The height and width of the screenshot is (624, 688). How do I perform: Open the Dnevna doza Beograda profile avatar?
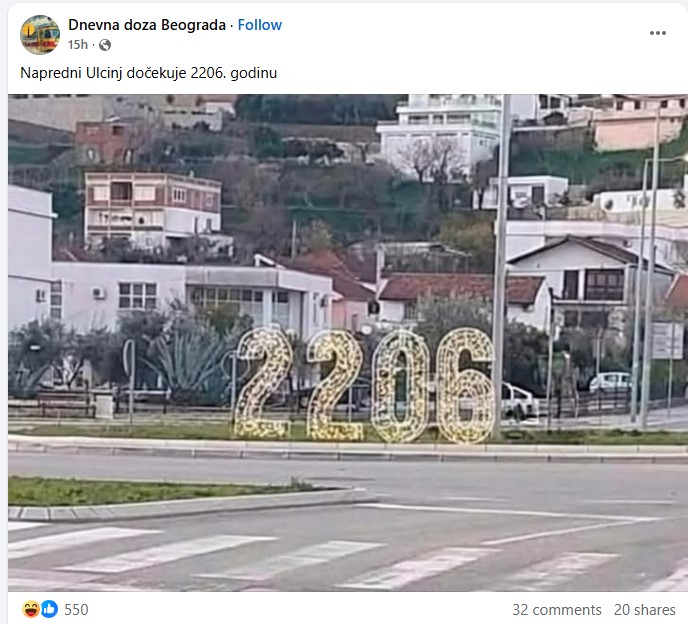tap(40, 35)
